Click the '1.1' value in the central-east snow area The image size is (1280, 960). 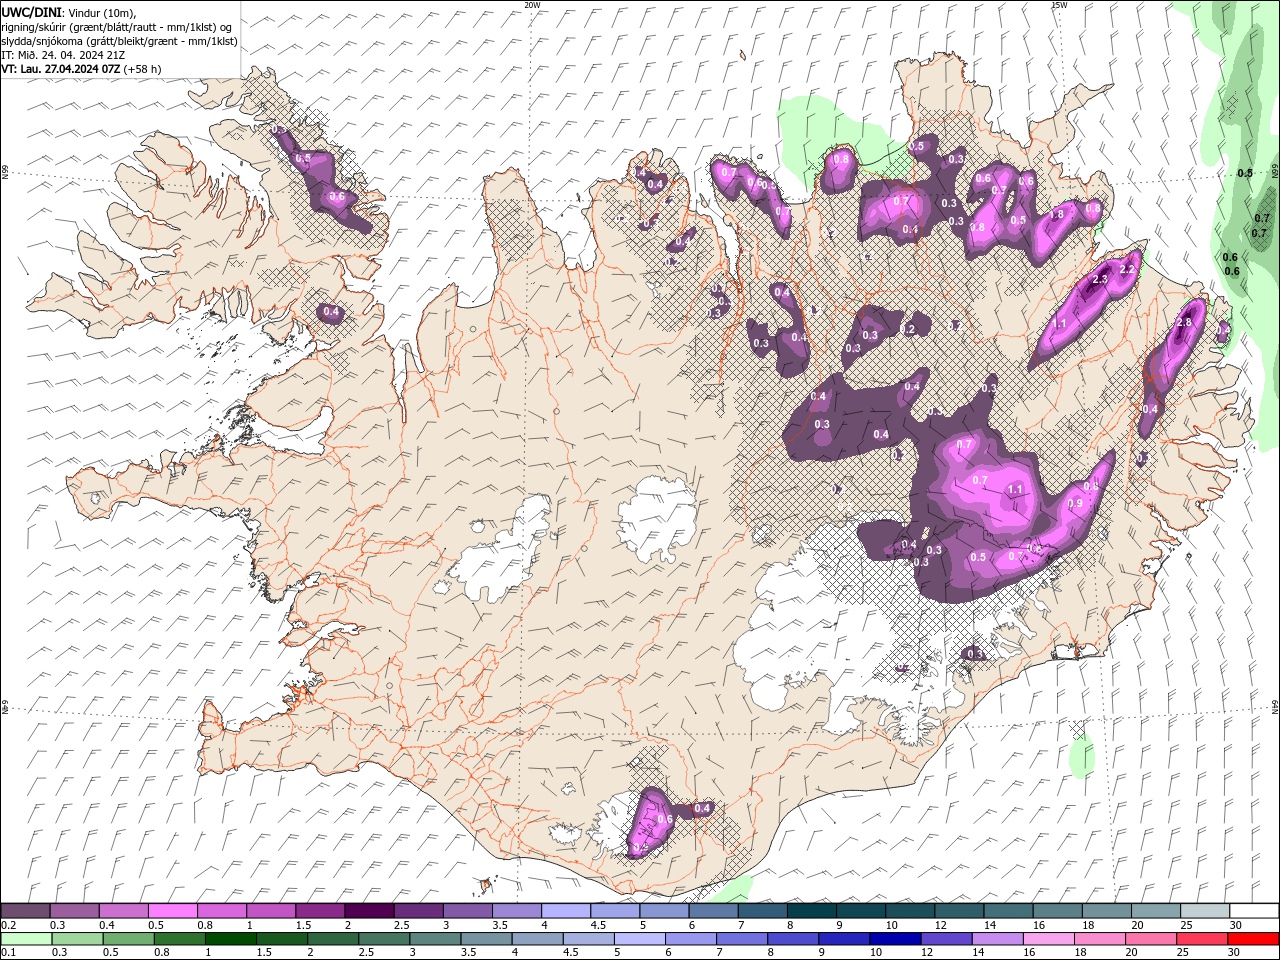click(1015, 489)
